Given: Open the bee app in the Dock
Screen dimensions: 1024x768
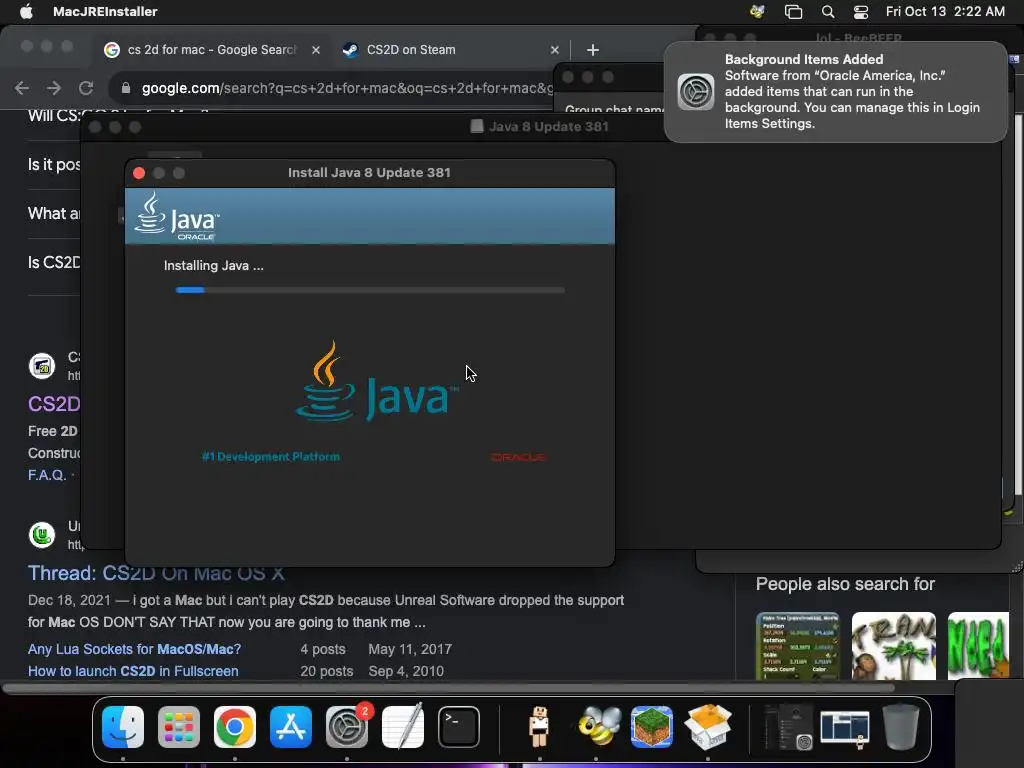Looking at the screenshot, I should [x=598, y=726].
